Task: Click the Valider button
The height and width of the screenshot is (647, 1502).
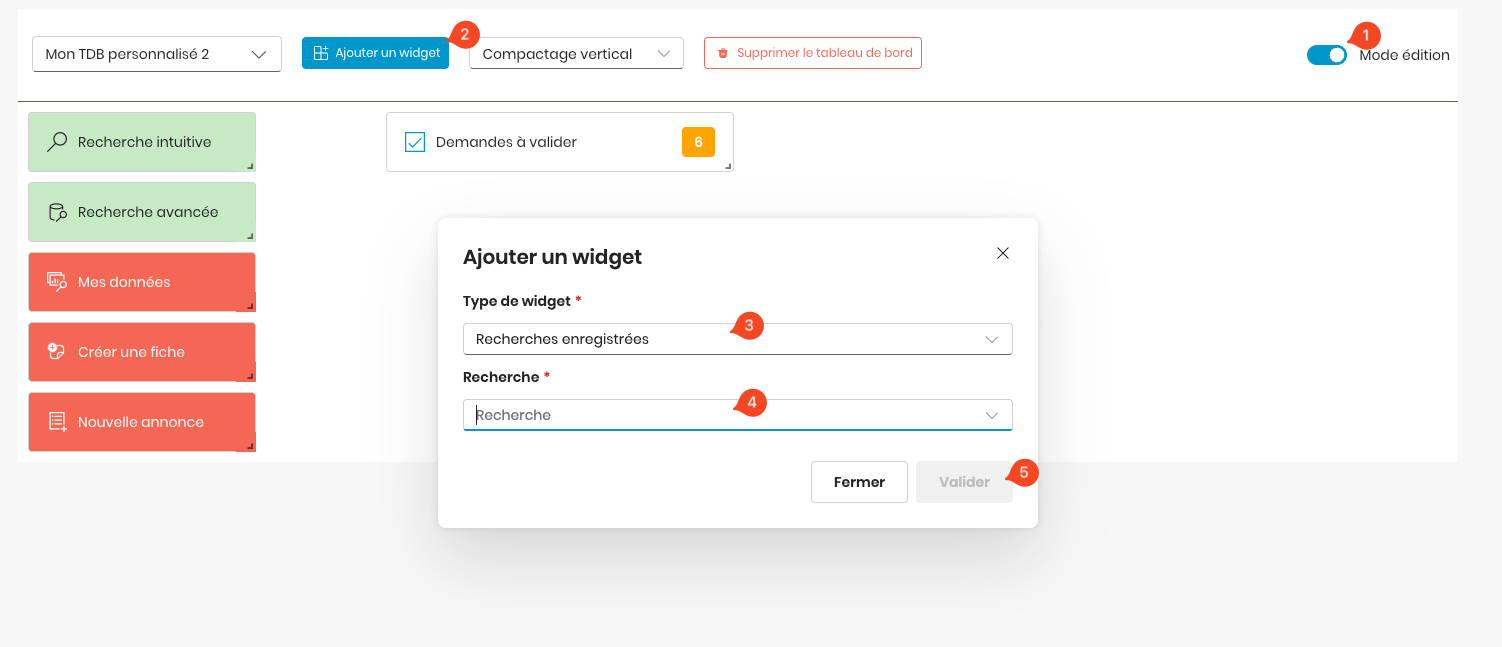Action: click(964, 482)
